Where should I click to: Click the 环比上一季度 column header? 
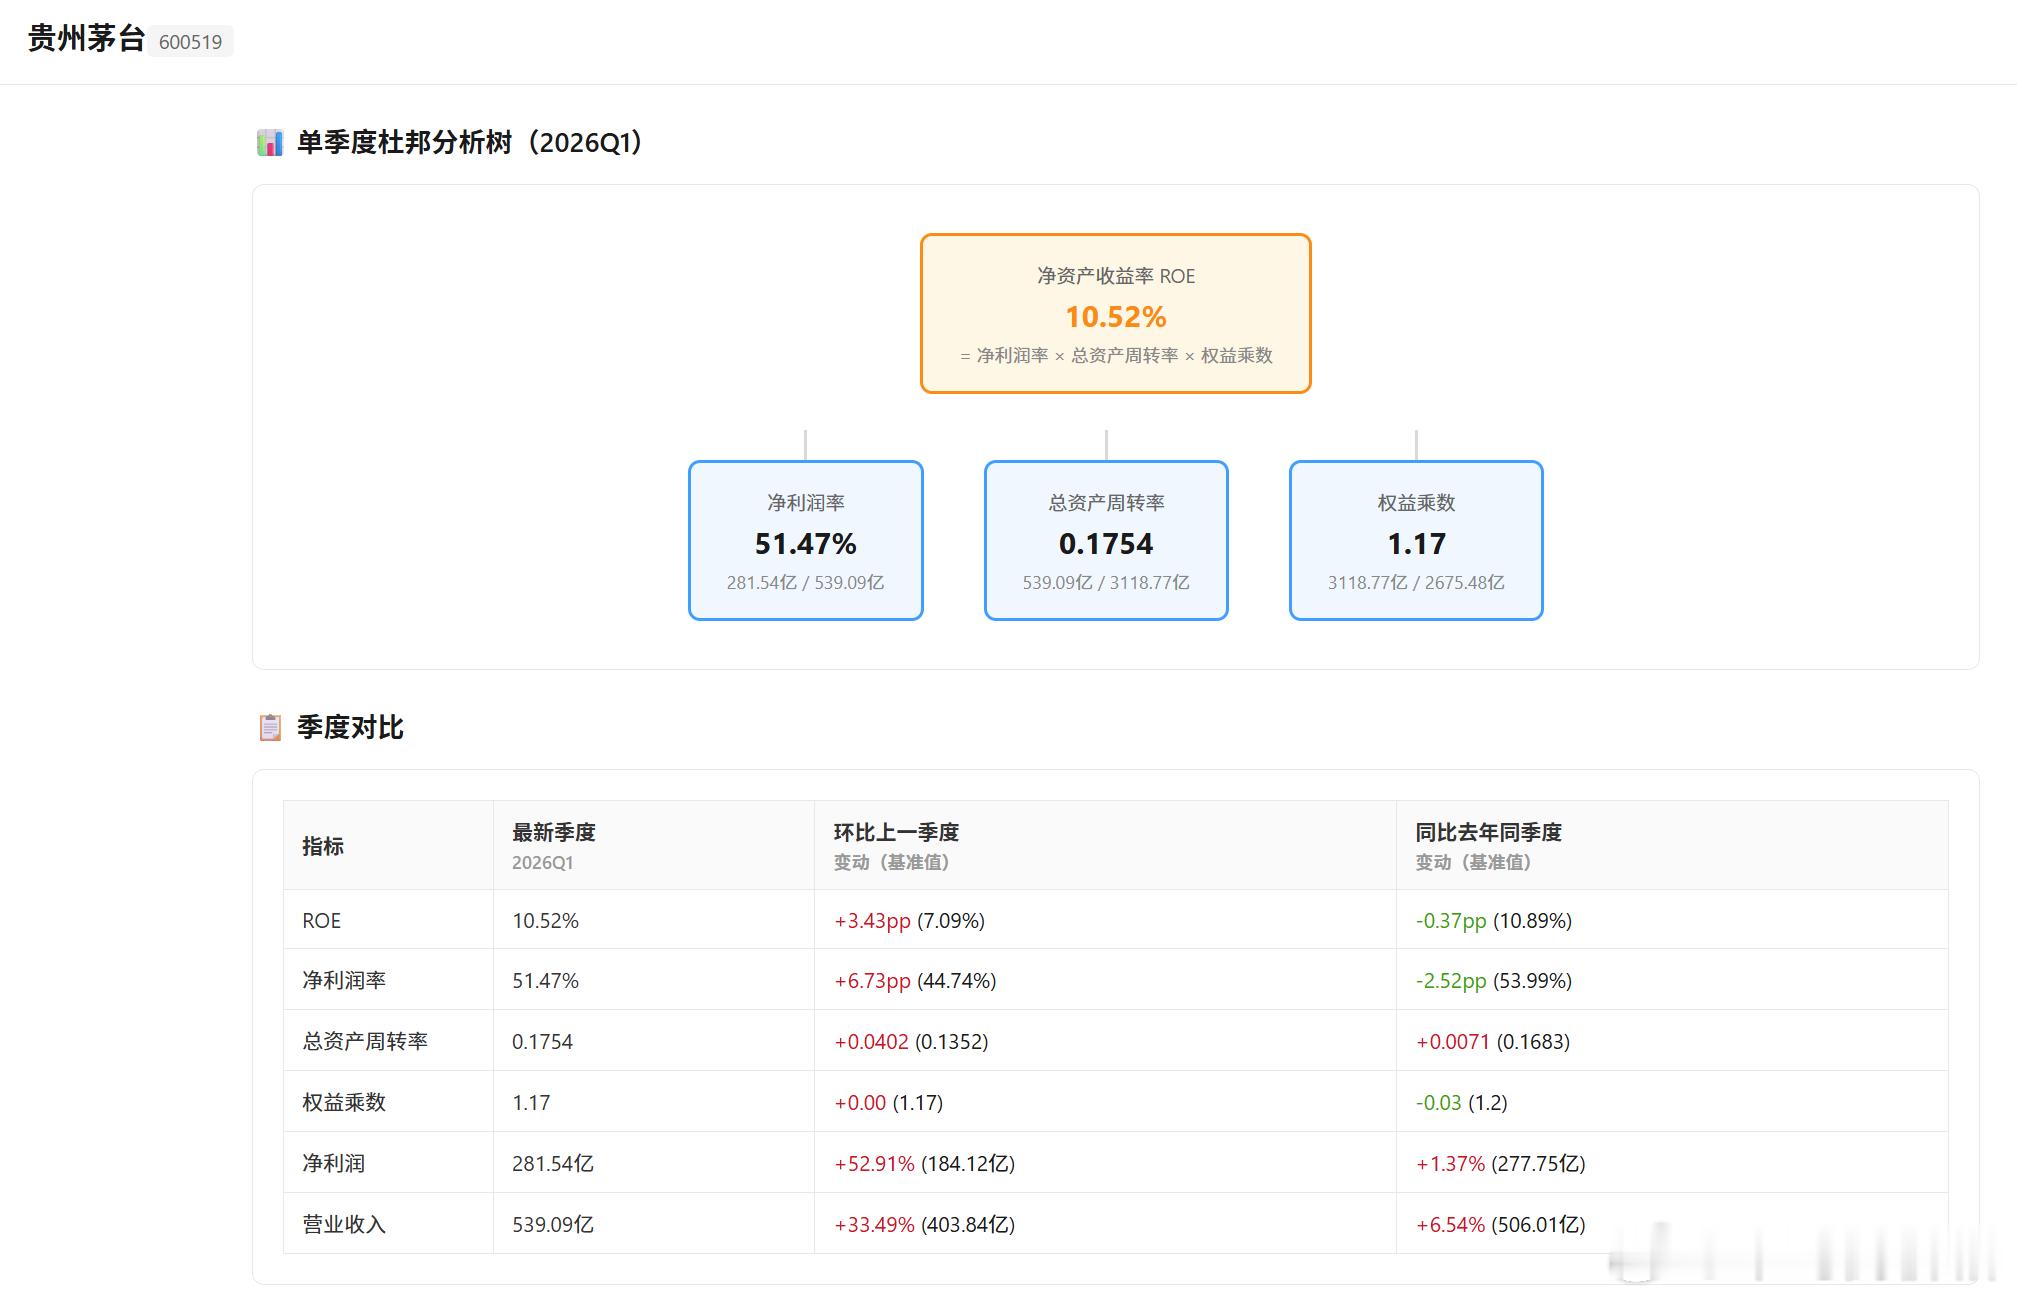[x=896, y=832]
